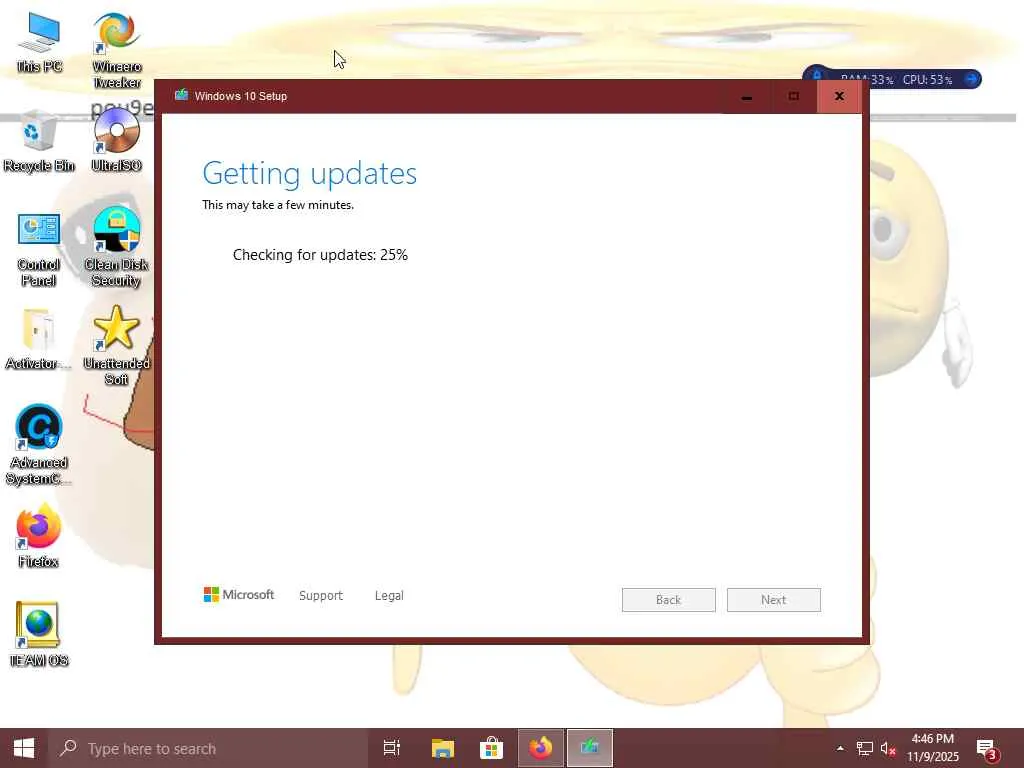1024x768 pixels.
Task: Select Windows 10 Setup taskbar button
Action: pyautogui.click(x=590, y=748)
